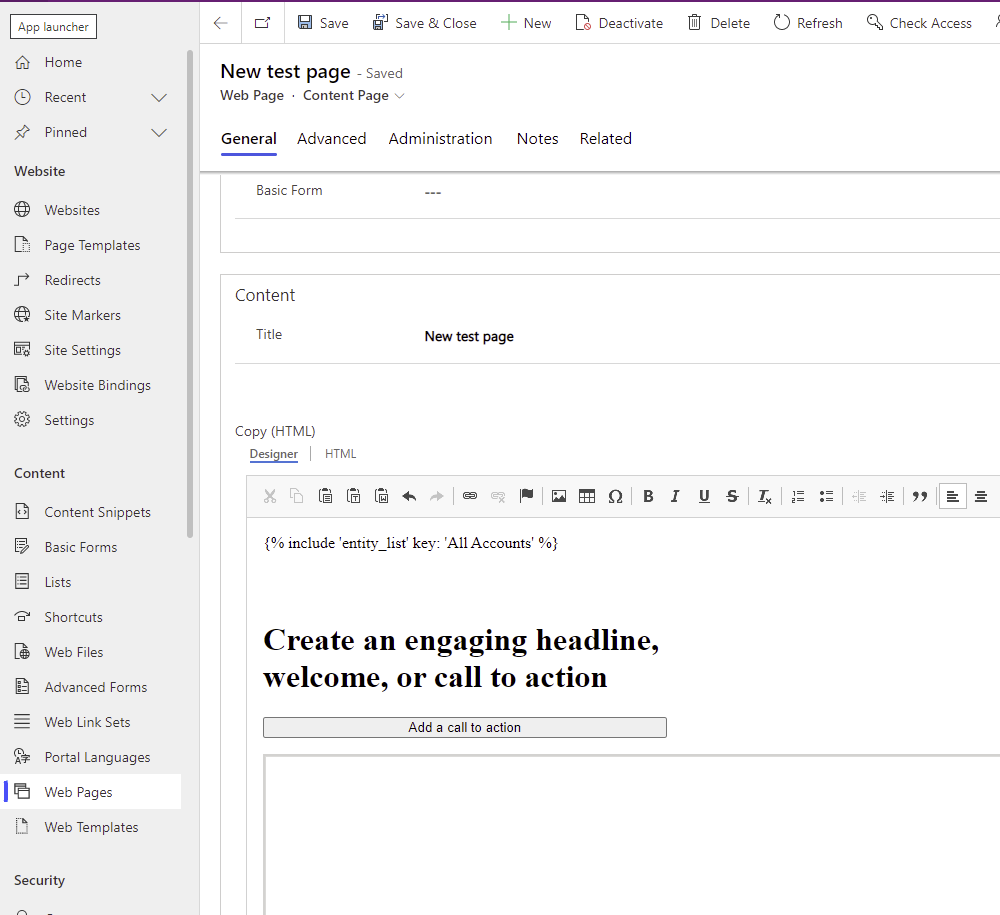1000x915 pixels.
Task: Click the Cut icon in editor toolbar
Action: [270, 496]
